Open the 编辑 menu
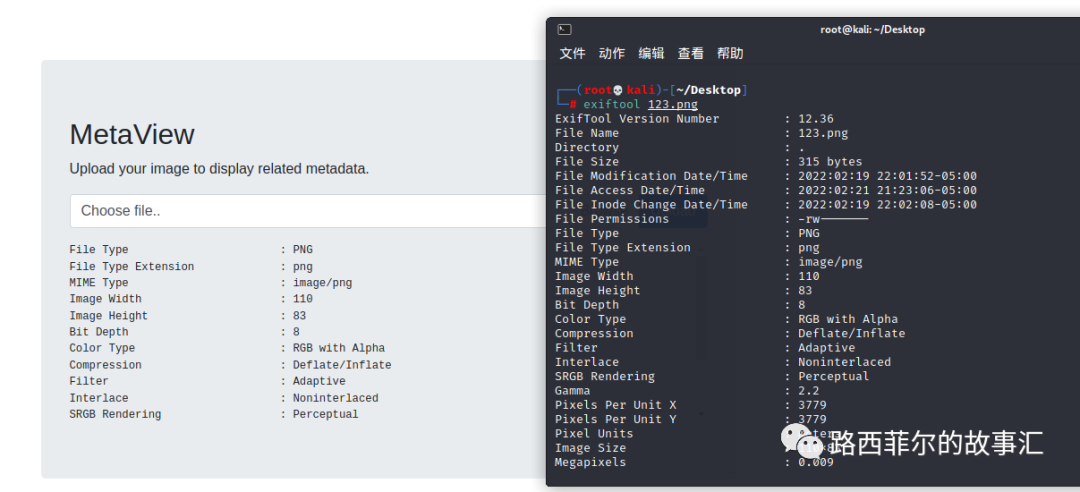1080x492 pixels. click(x=651, y=54)
